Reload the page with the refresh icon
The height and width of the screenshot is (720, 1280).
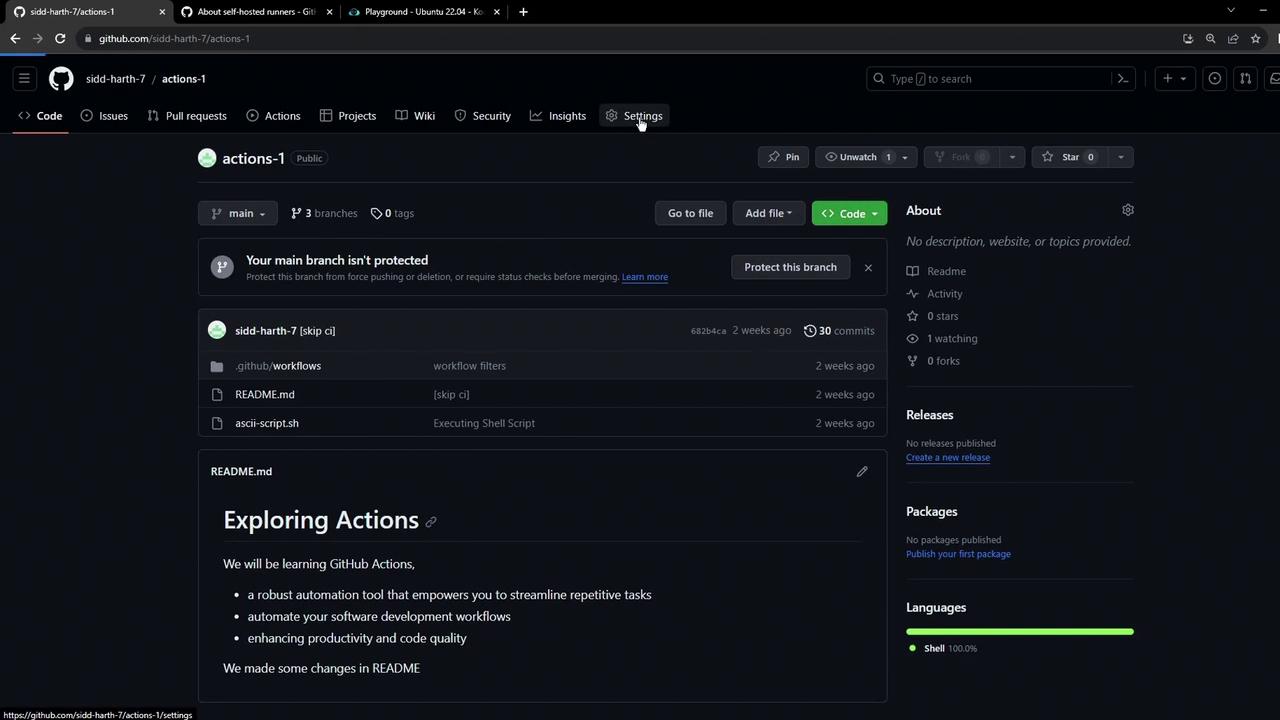[60, 38]
